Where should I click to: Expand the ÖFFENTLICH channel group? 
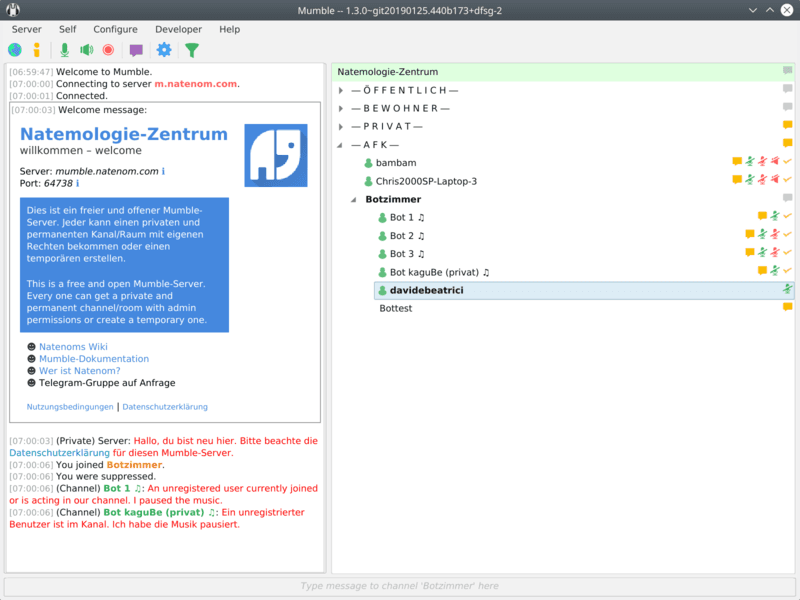point(342,90)
